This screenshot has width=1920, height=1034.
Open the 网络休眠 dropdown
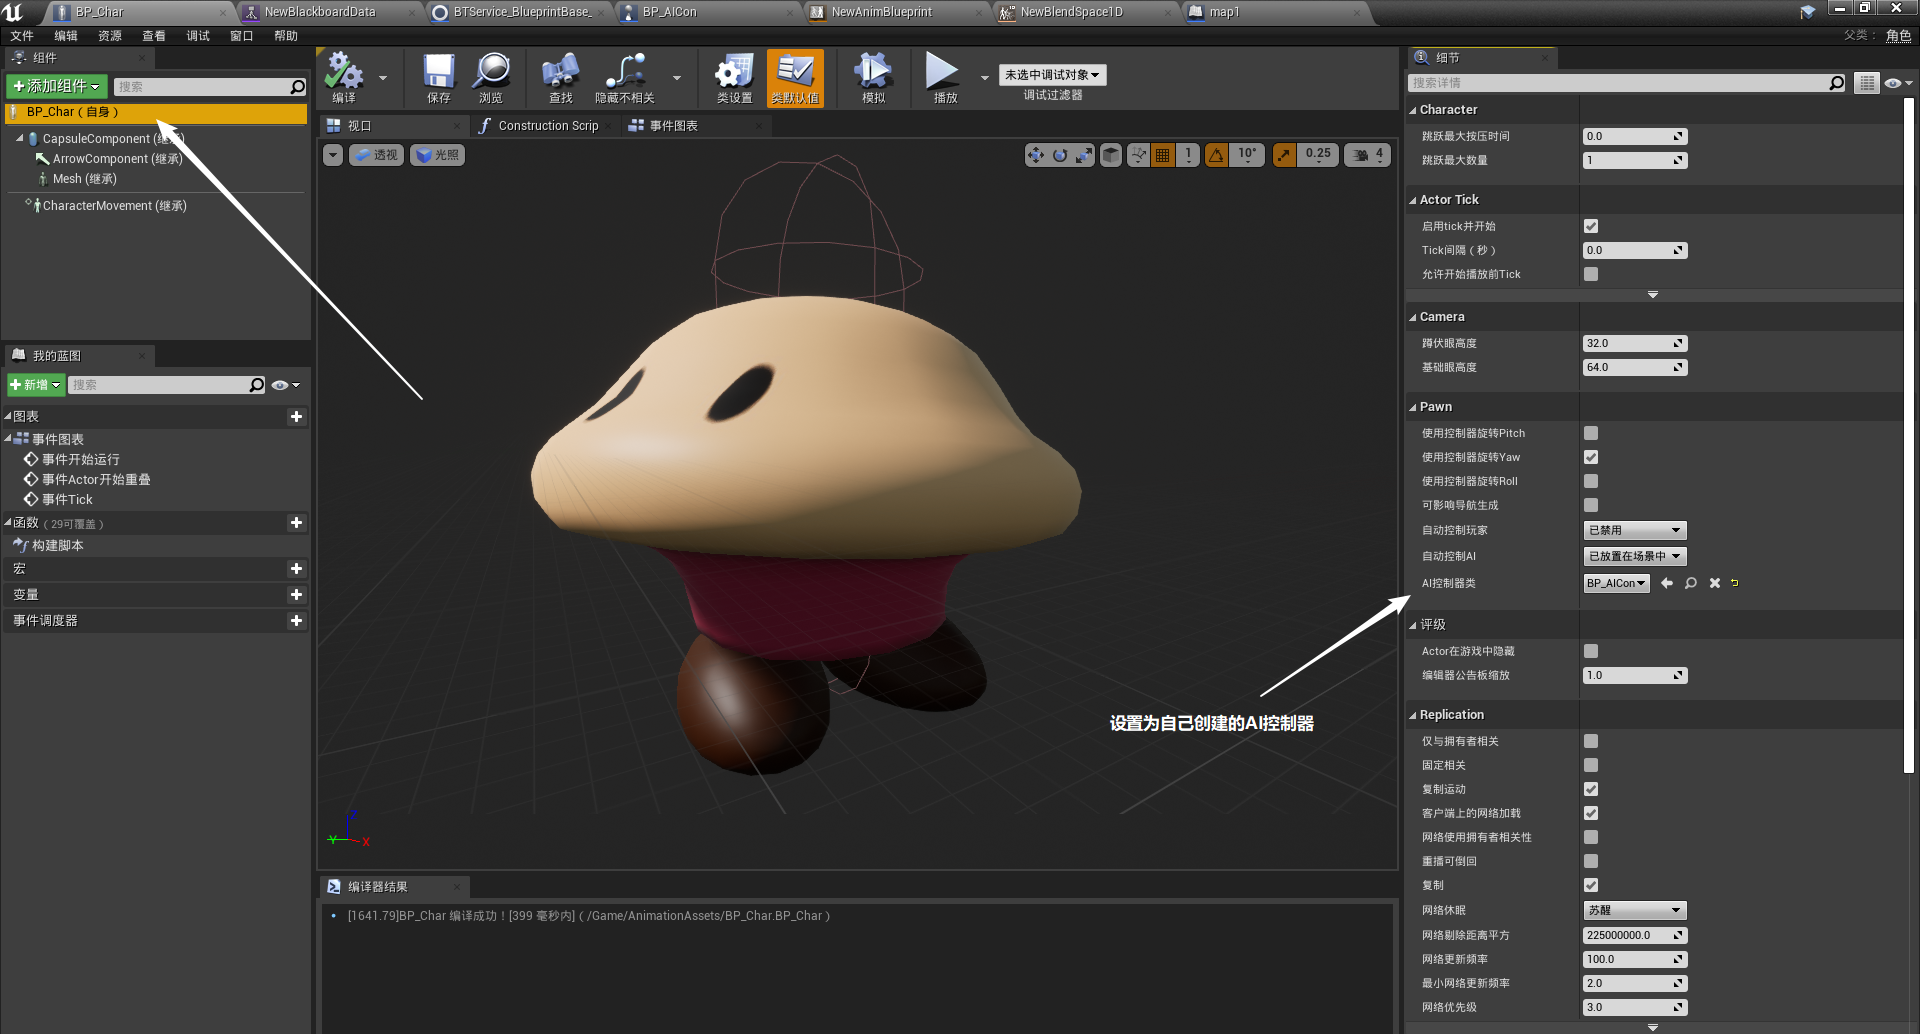pyautogui.click(x=1635, y=910)
